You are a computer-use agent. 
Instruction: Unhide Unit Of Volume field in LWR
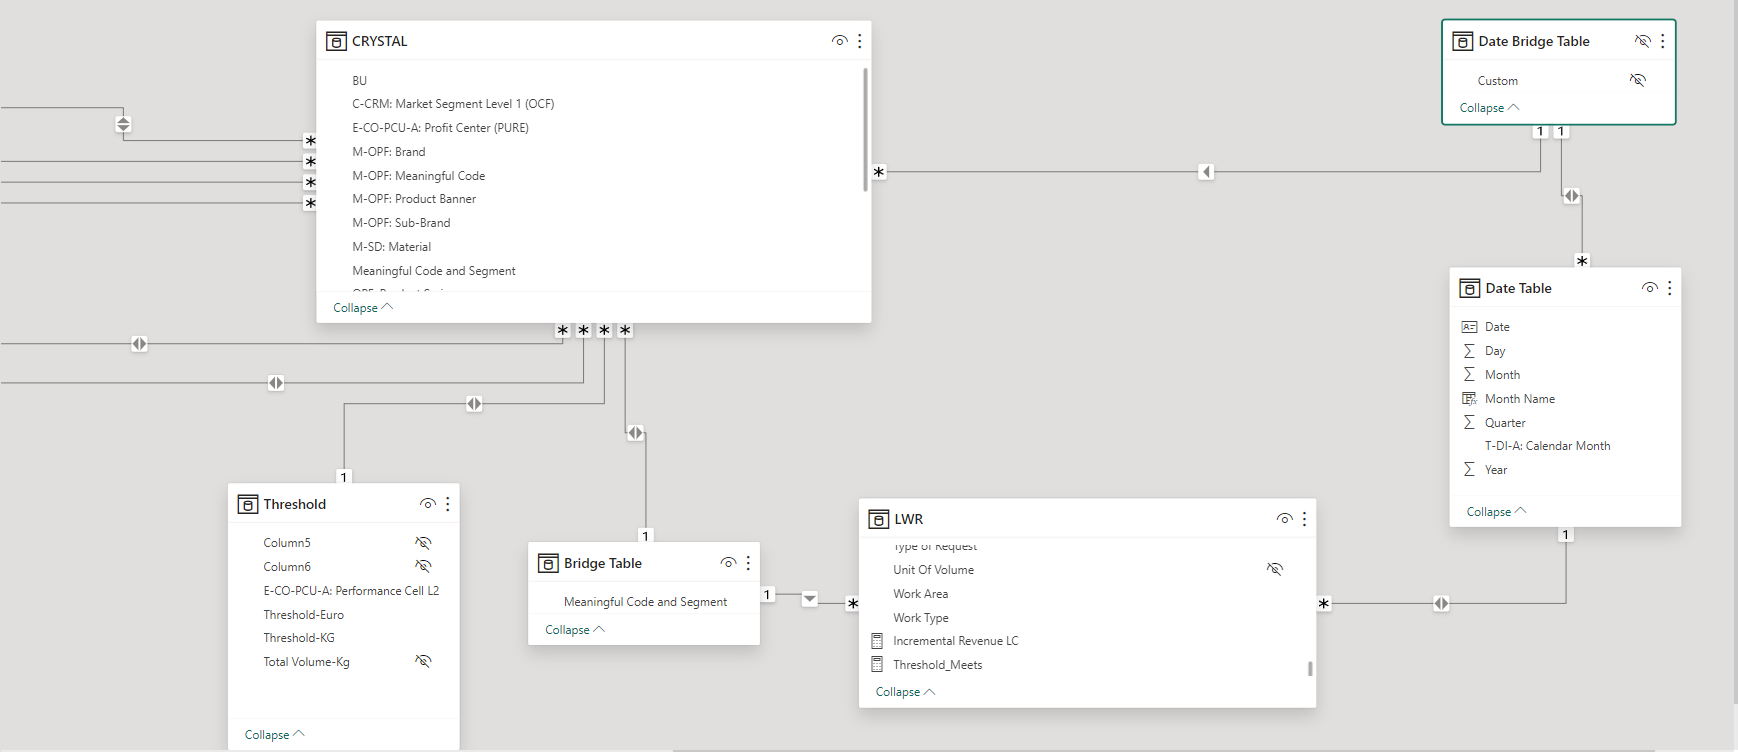click(x=1275, y=569)
